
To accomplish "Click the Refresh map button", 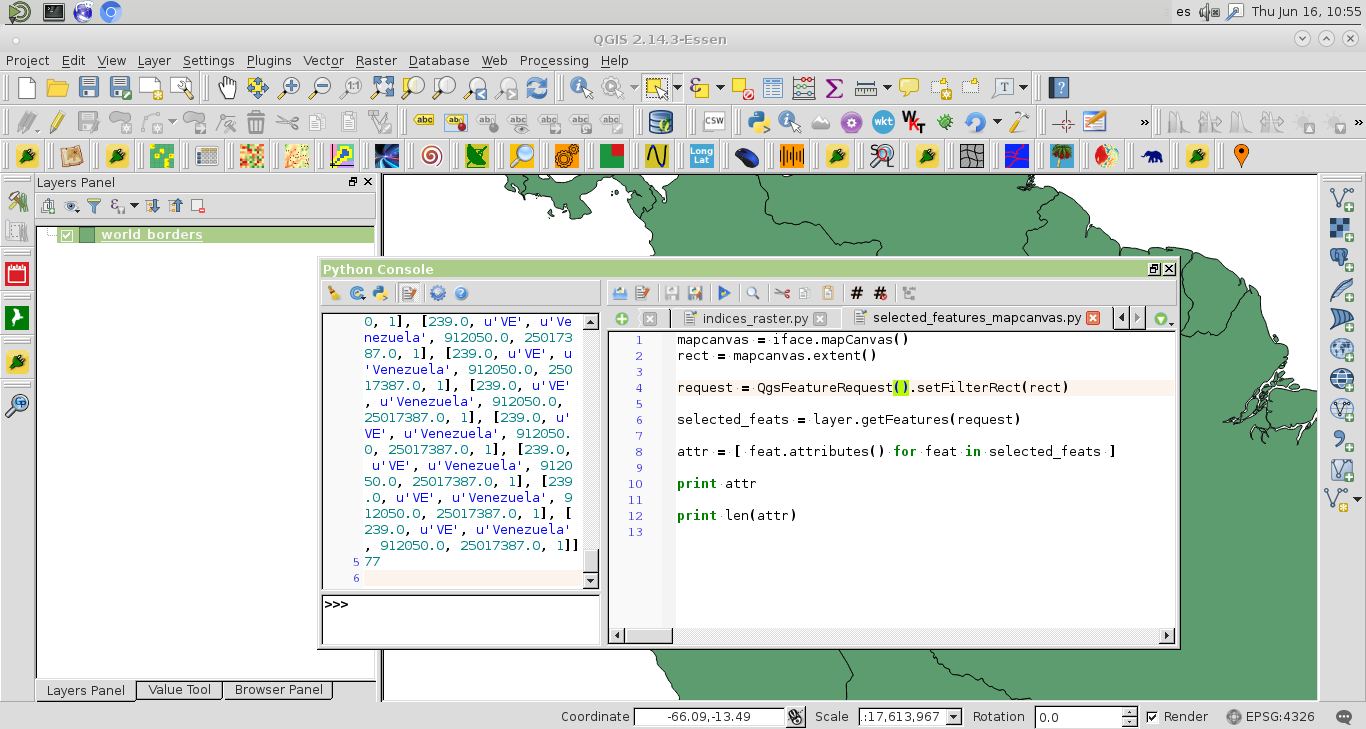I will pos(537,88).
